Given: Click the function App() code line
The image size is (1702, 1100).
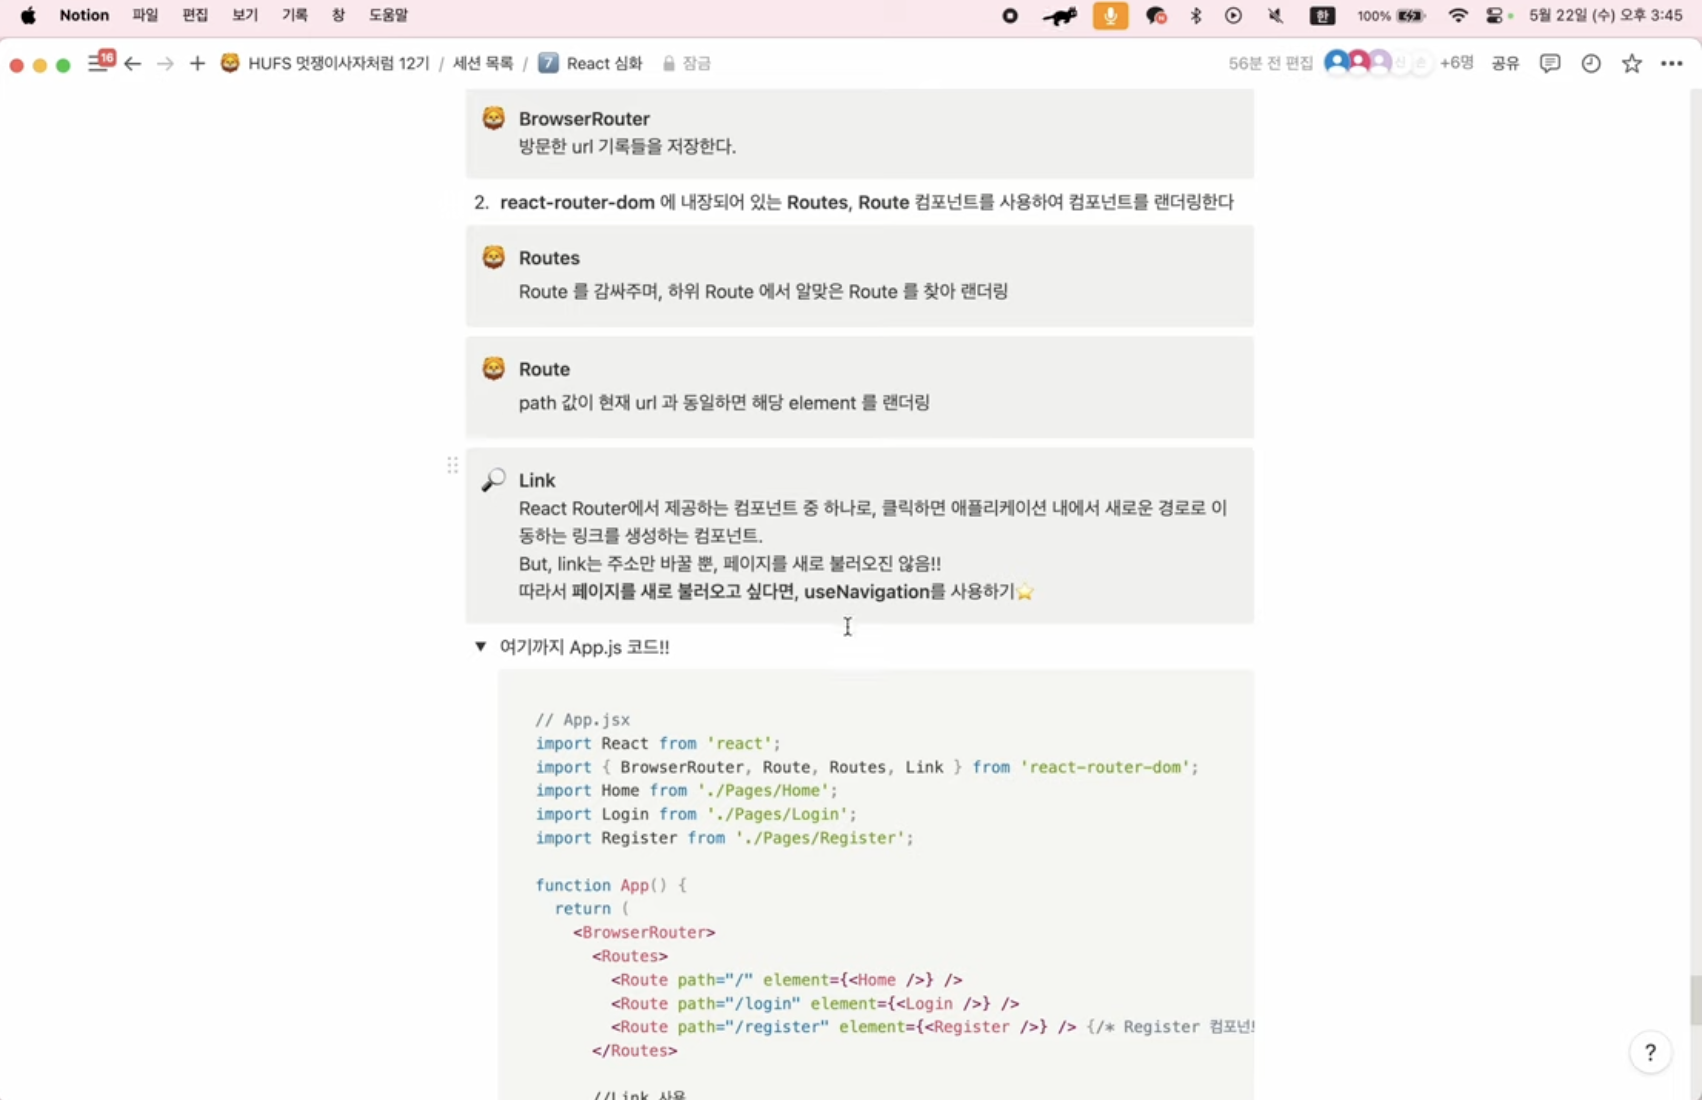Looking at the screenshot, I should pos(611,885).
